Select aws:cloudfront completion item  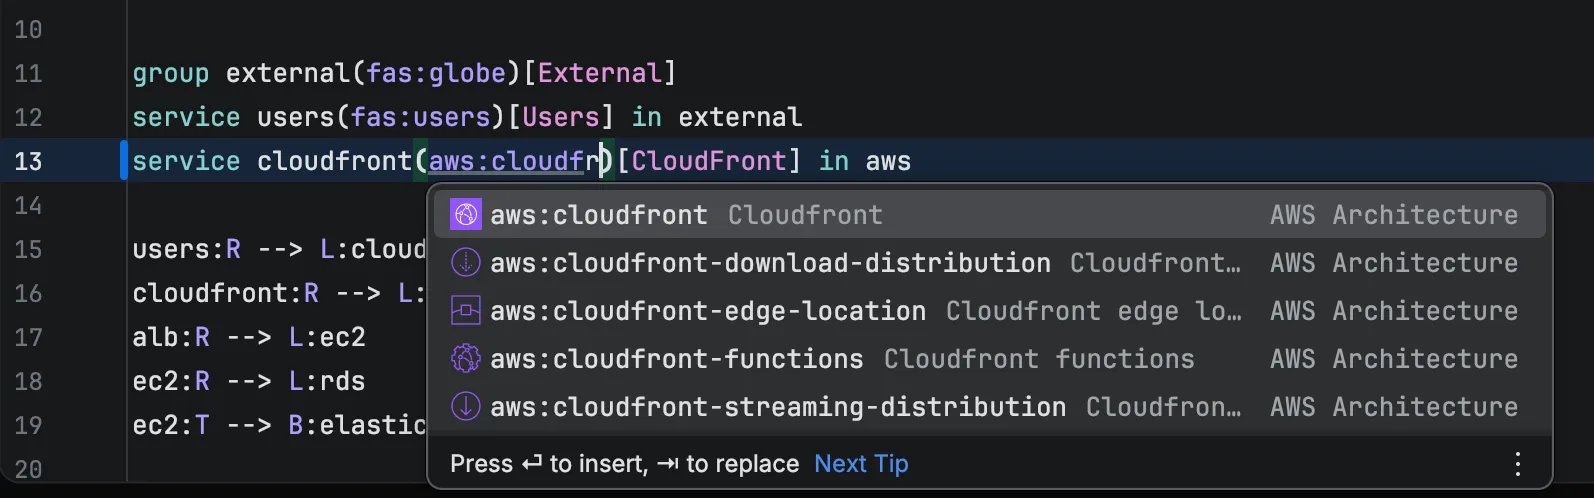point(598,215)
